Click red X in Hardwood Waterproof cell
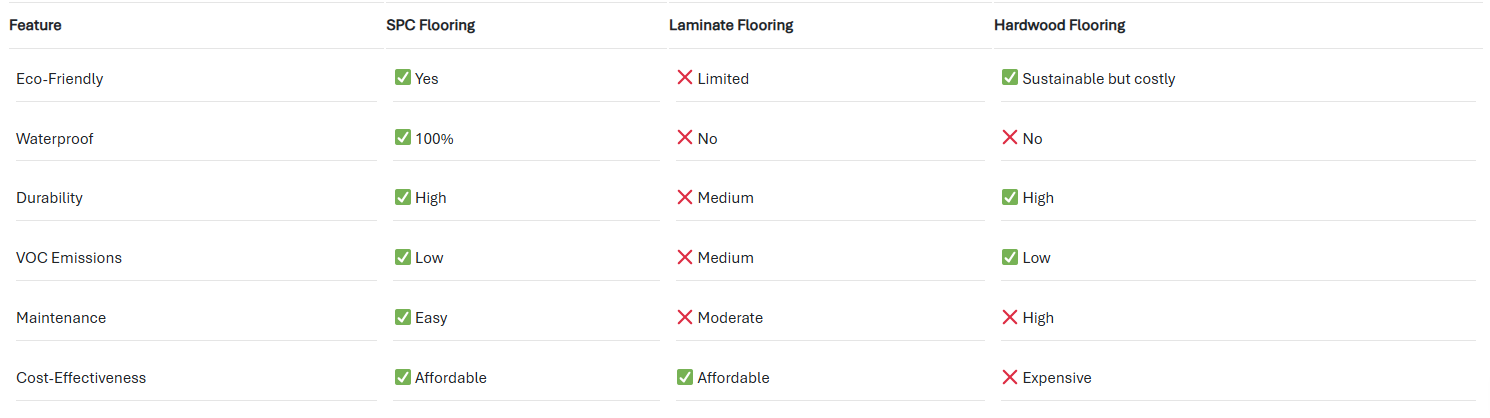This screenshot has width=1490, height=418. tap(1010, 138)
